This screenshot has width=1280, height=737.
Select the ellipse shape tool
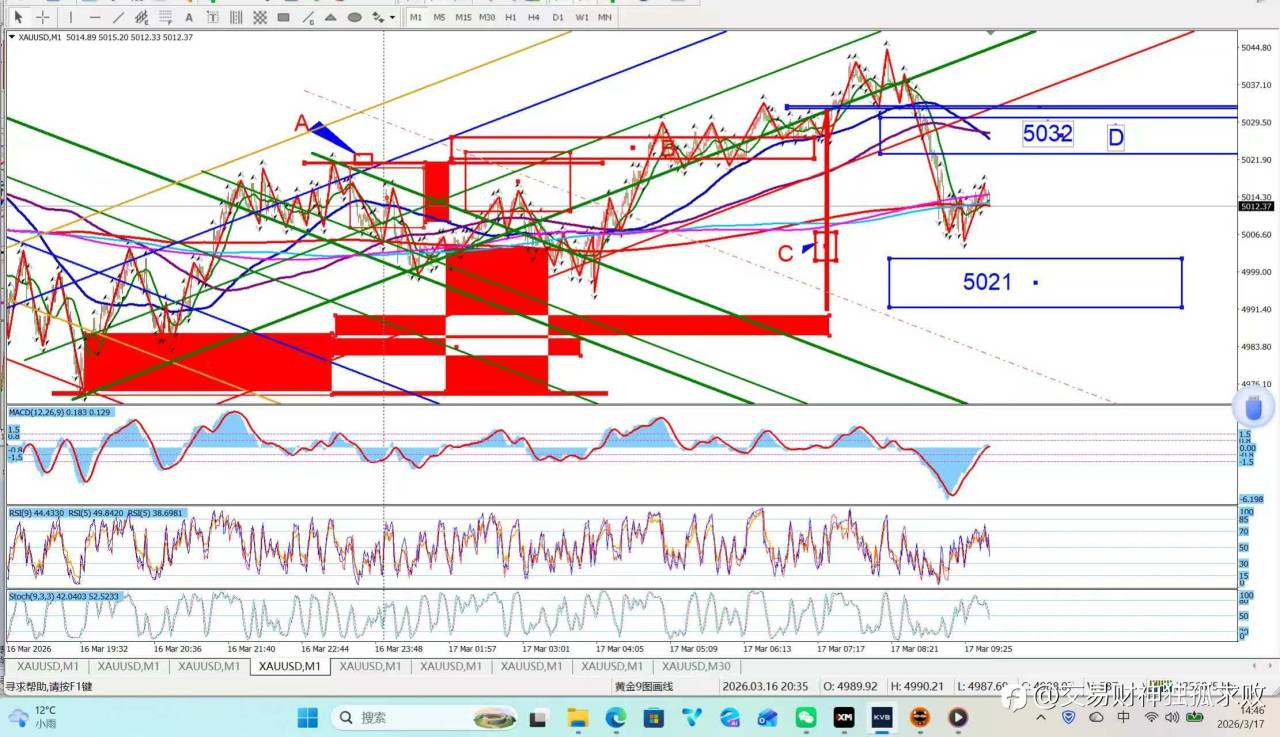[x=354, y=17]
